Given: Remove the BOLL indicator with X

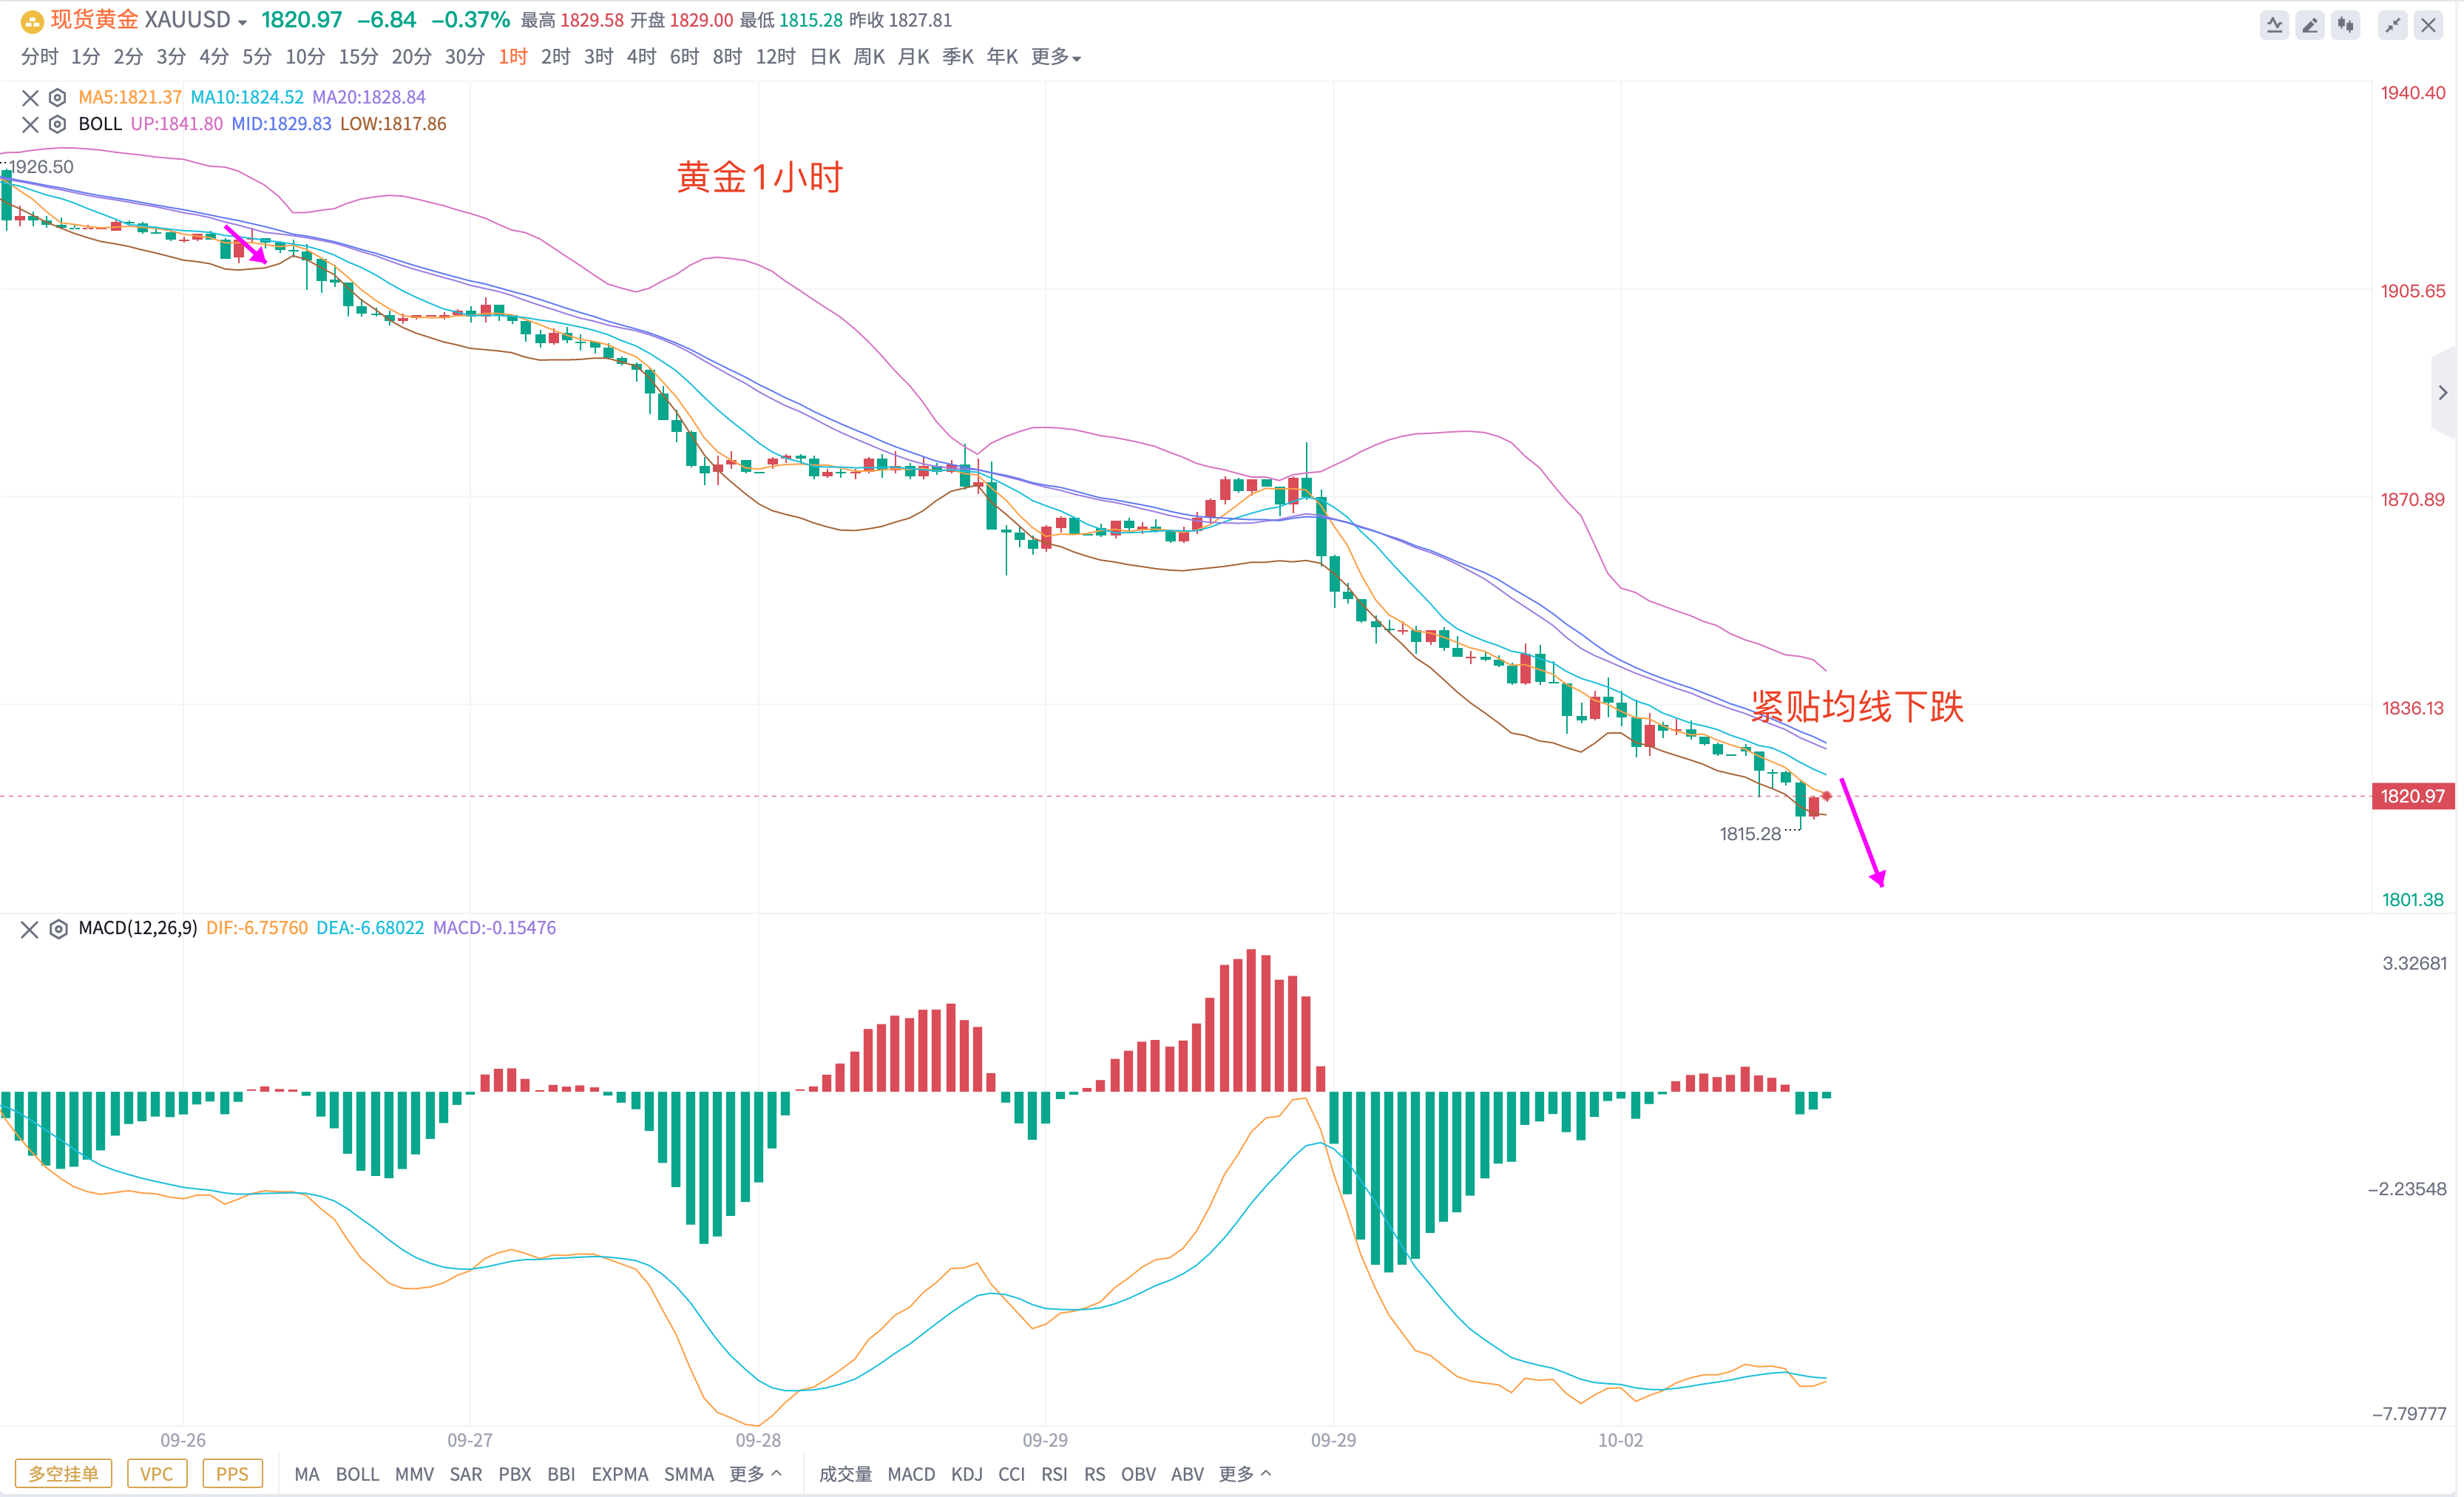Looking at the screenshot, I should point(30,124).
